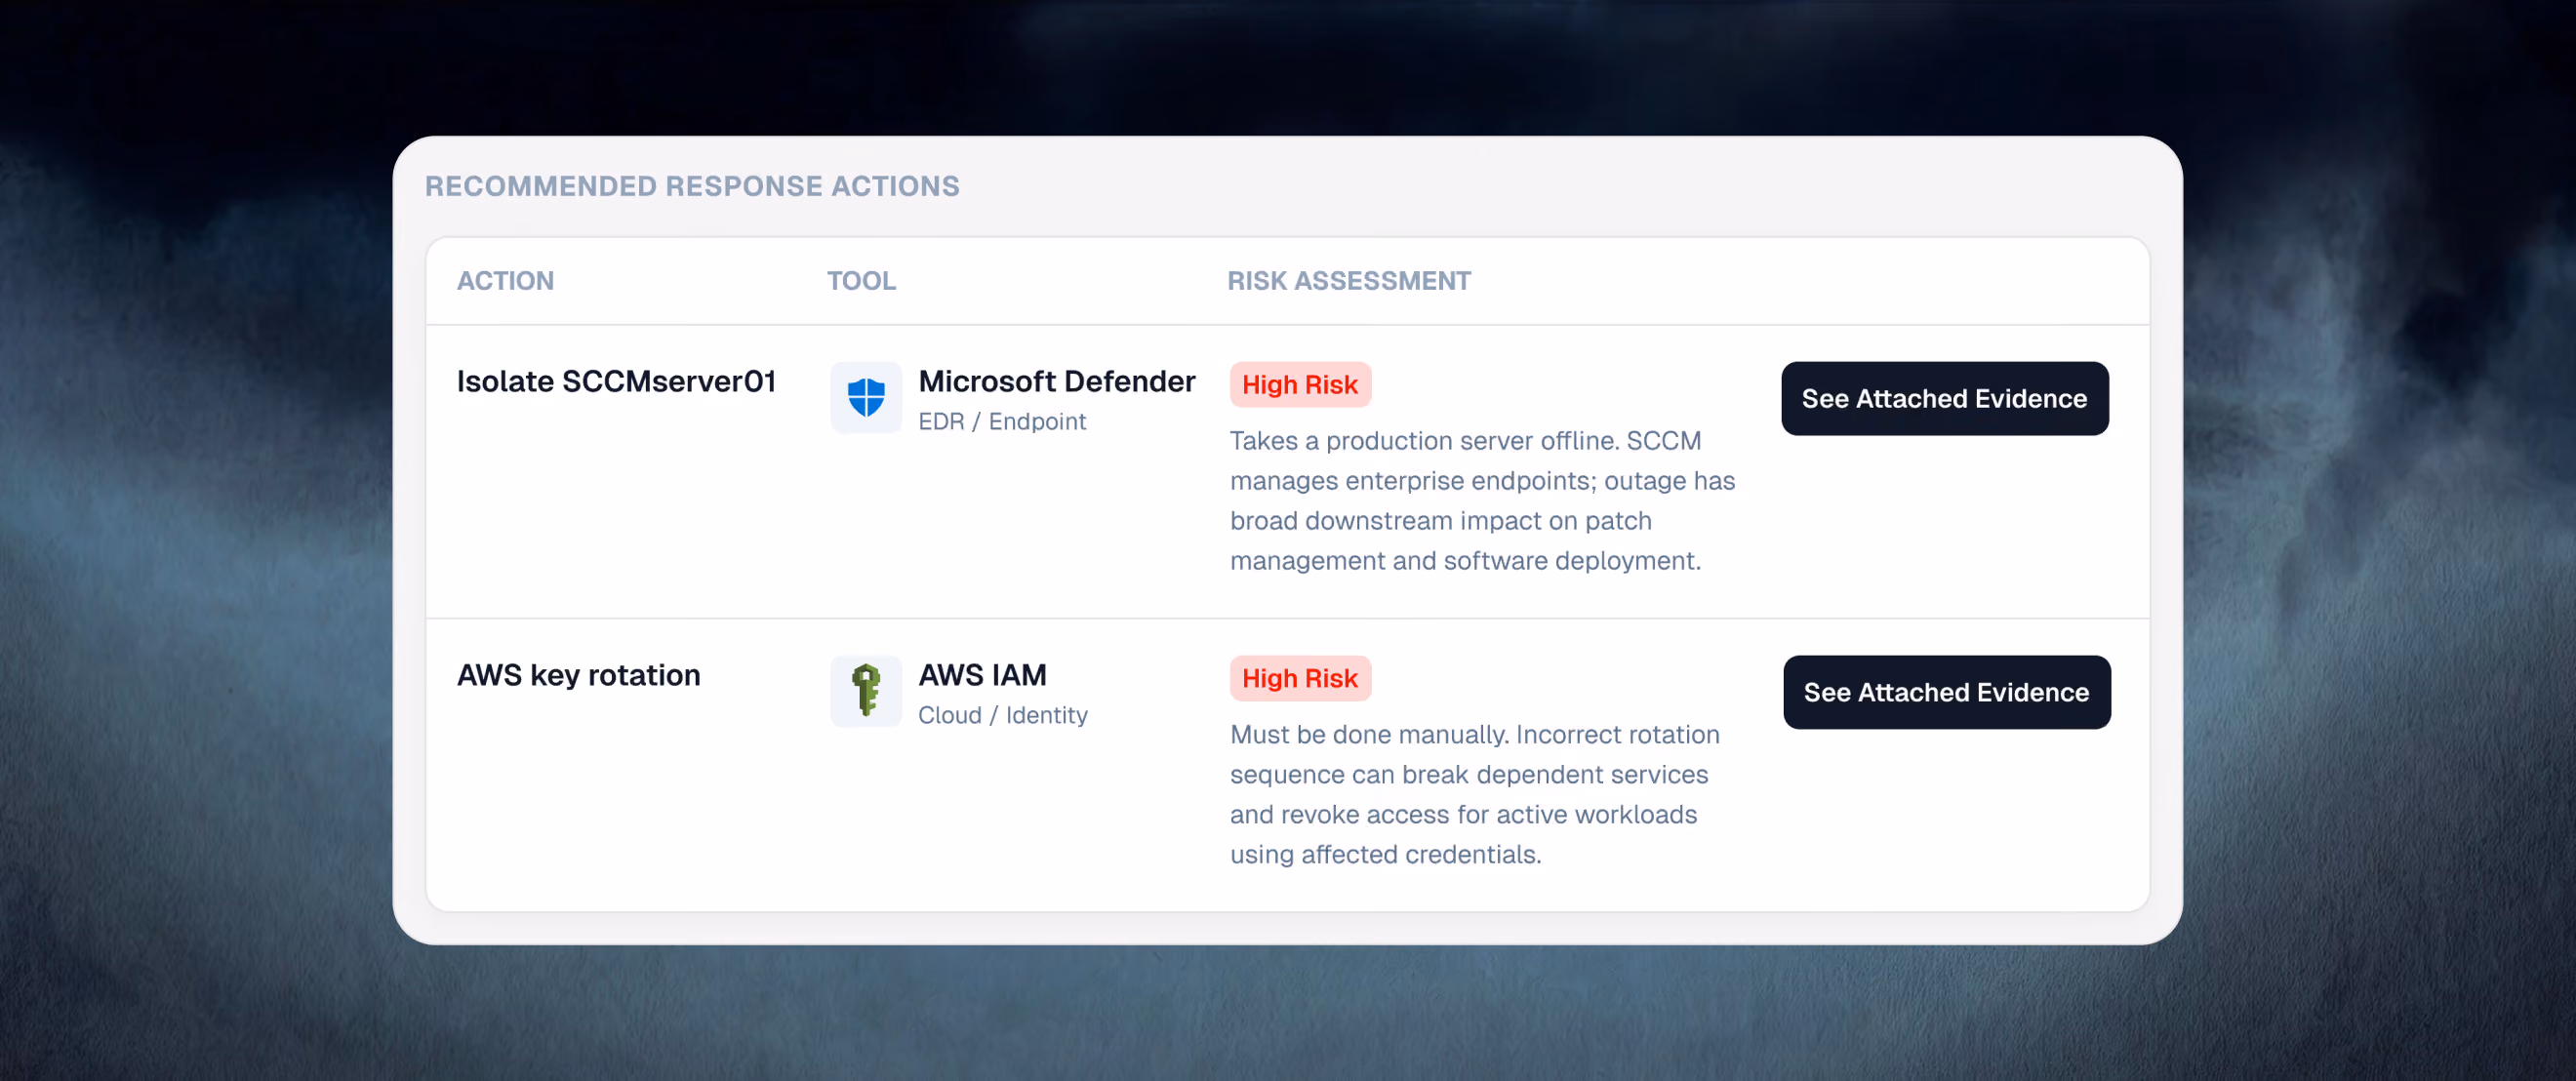Click the EDR / Endpoint label

coord(1002,422)
